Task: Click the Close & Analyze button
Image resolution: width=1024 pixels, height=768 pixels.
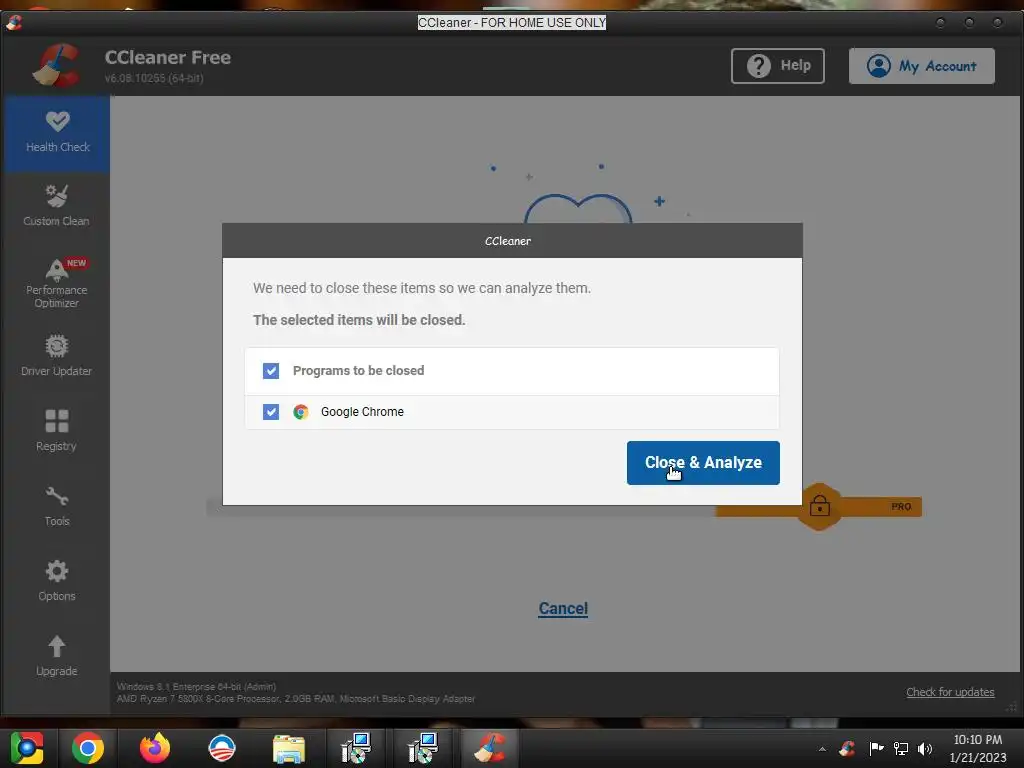Action: pos(703,462)
